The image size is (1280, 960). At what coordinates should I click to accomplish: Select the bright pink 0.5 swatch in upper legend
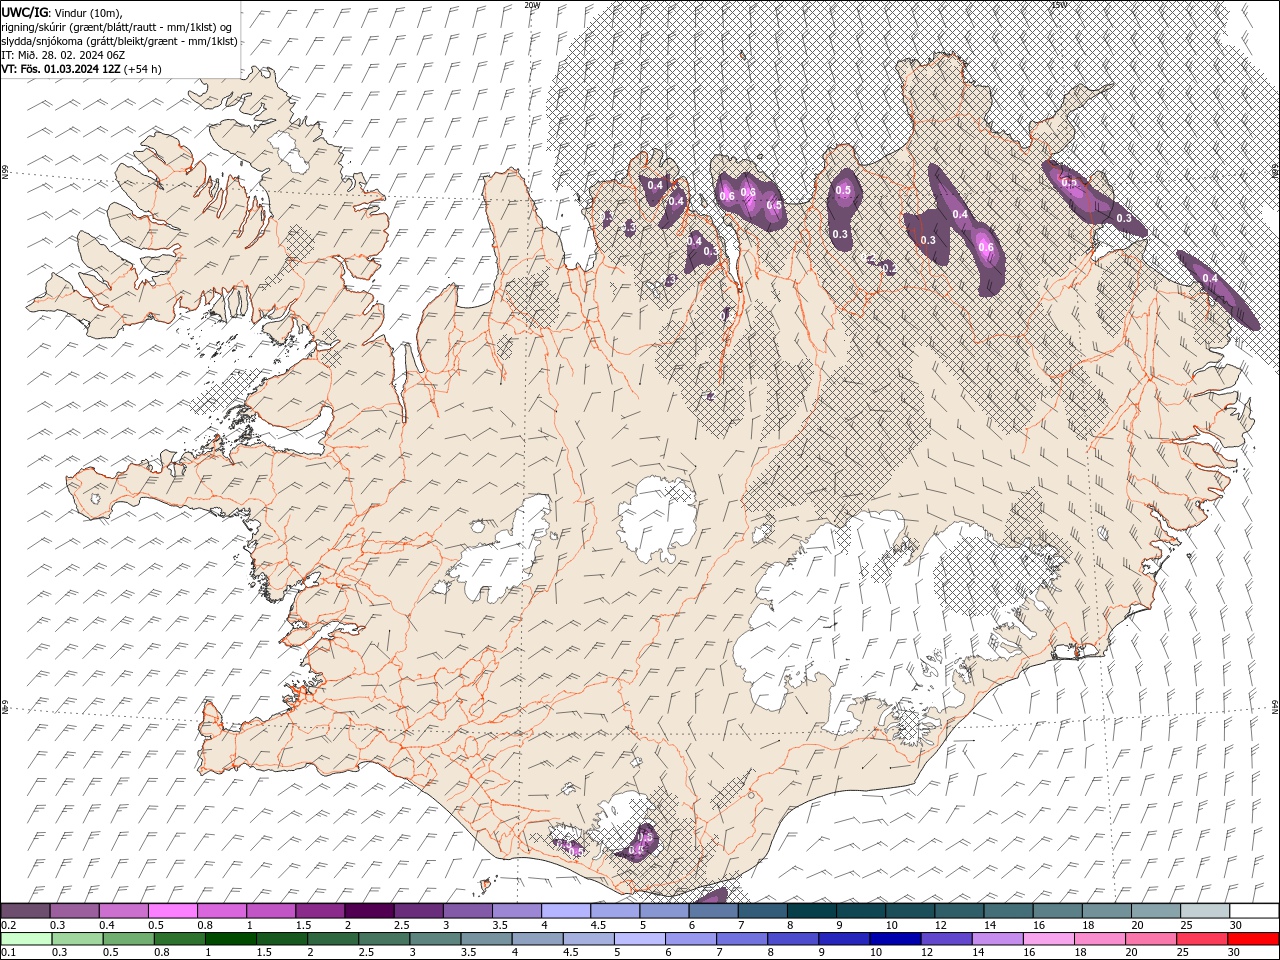(x=172, y=911)
